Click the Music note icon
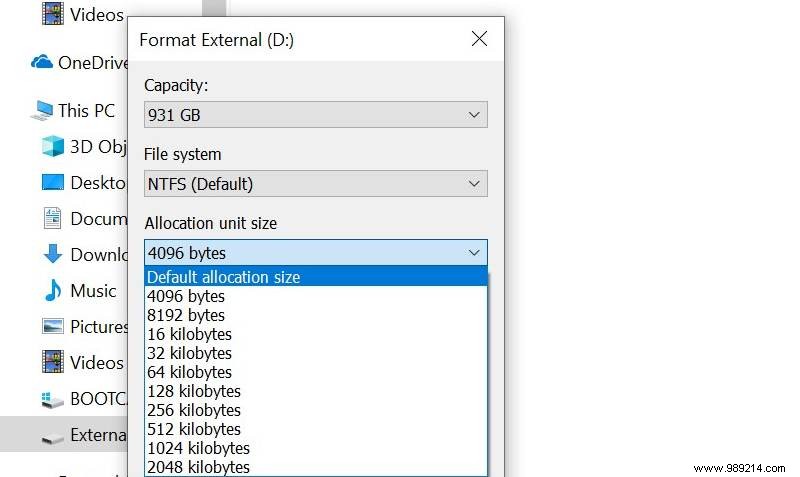 click(x=53, y=290)
